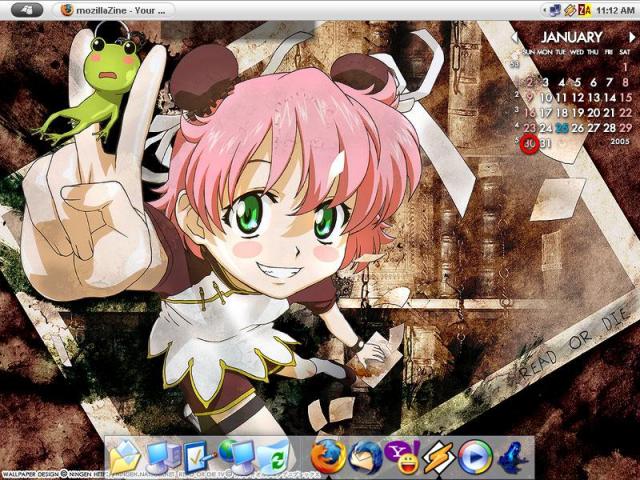Select January 1 on calendar
The image size is (640, 480).
coord(625,67)
